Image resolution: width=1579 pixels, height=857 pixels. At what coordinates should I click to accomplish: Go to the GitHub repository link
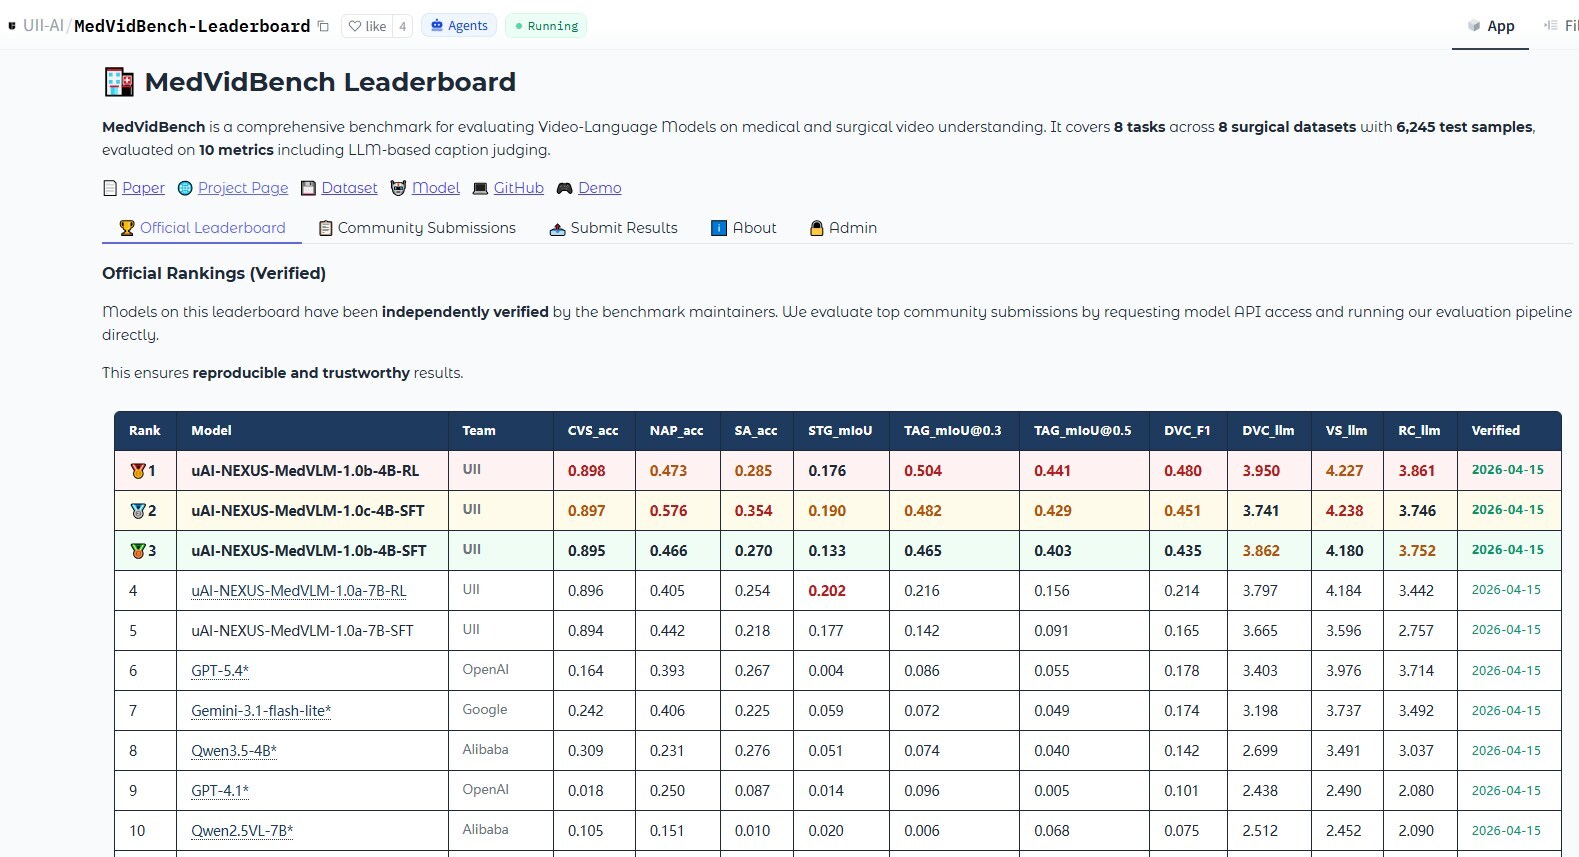click(518, 188)
